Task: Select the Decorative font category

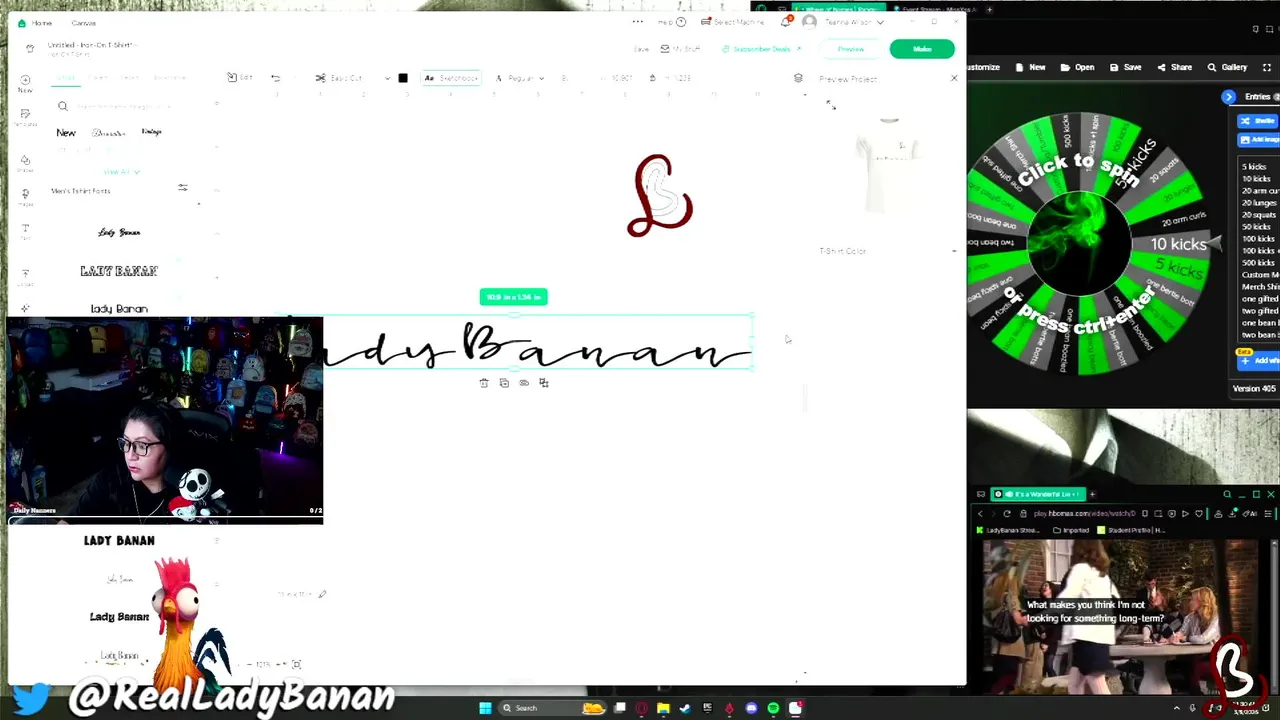Action: click(x=108, y=132)
